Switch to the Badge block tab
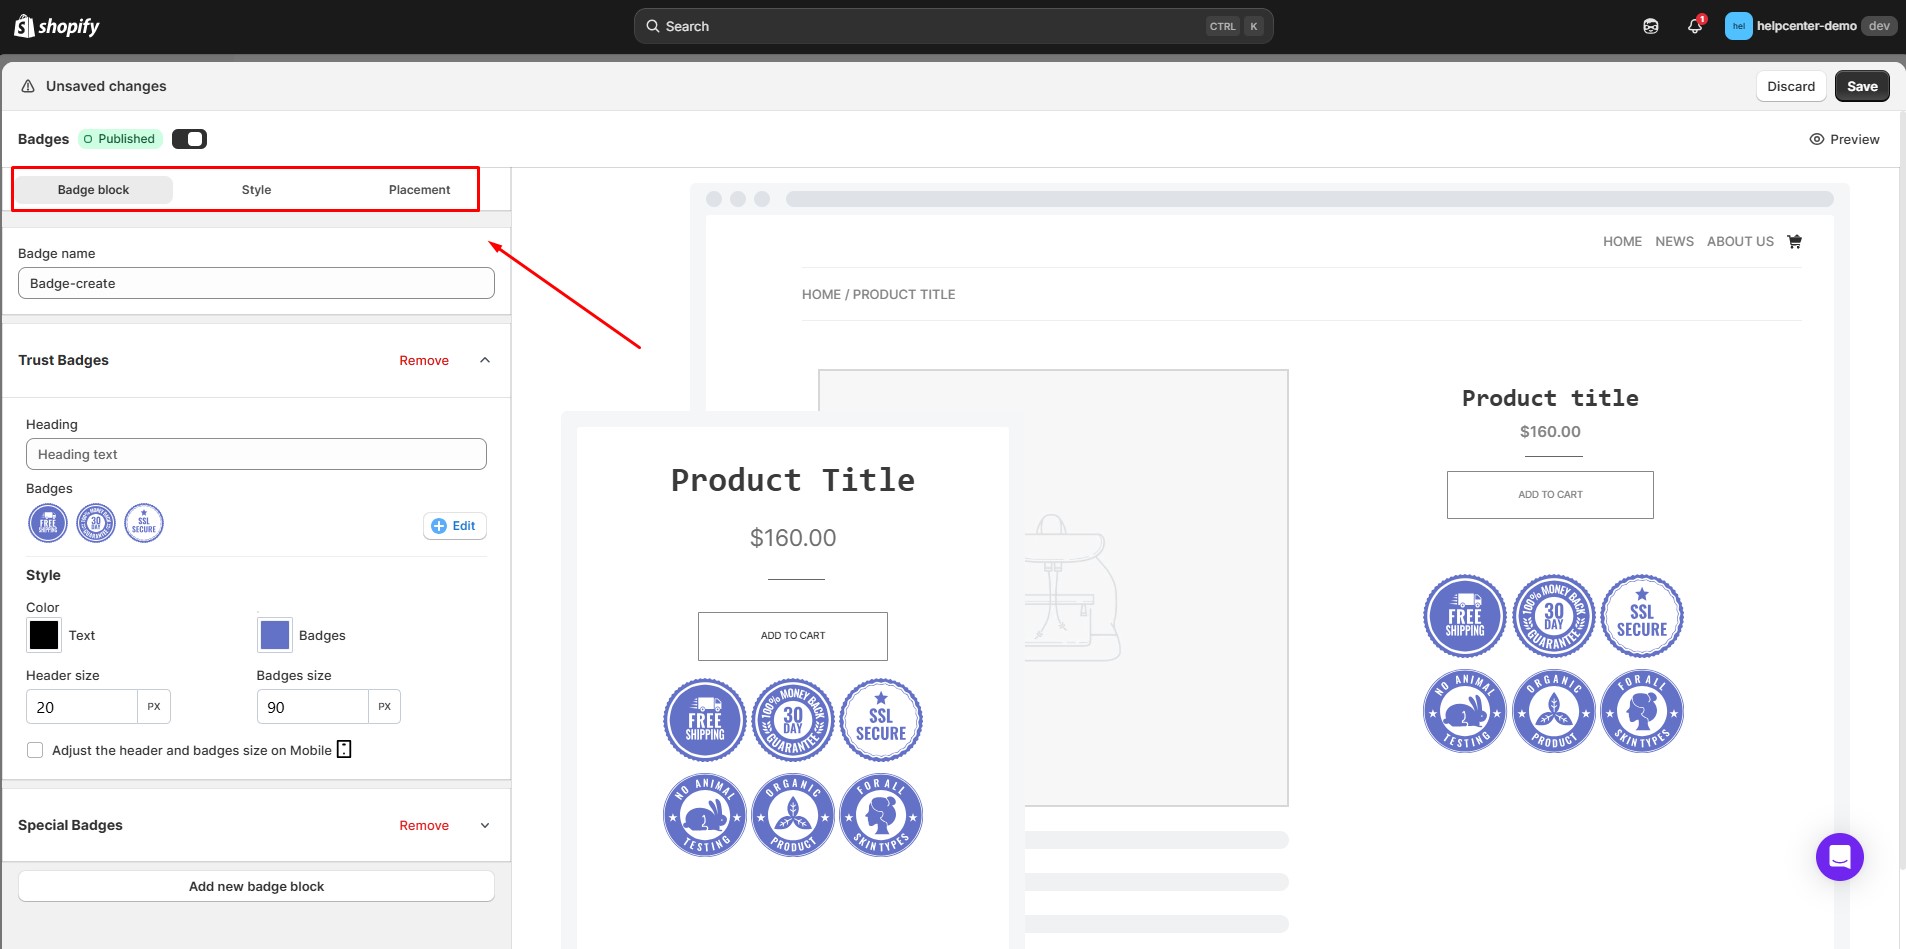The width and height of the screenshot is (1906, 949). click(x=93, y=190)
